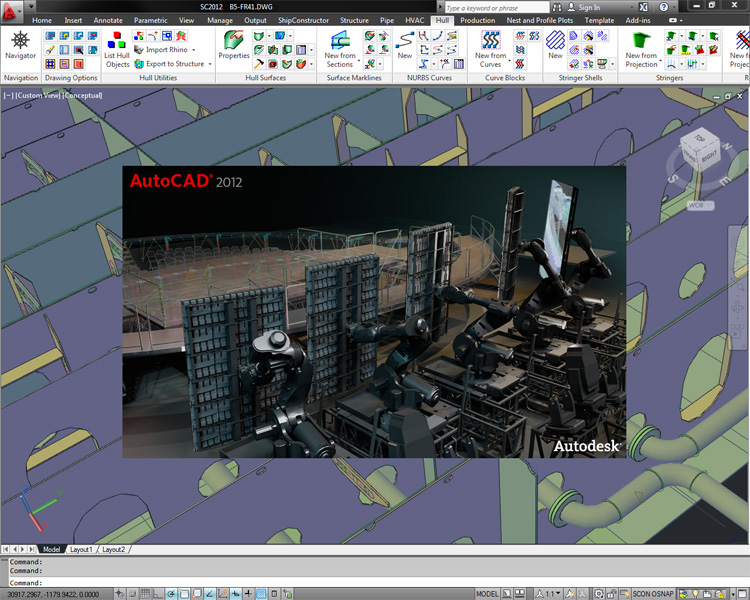Viewport: 750px width, 600px height.
Task: Click the coordinates readout in status bar
Action: [x=53, y=594]
